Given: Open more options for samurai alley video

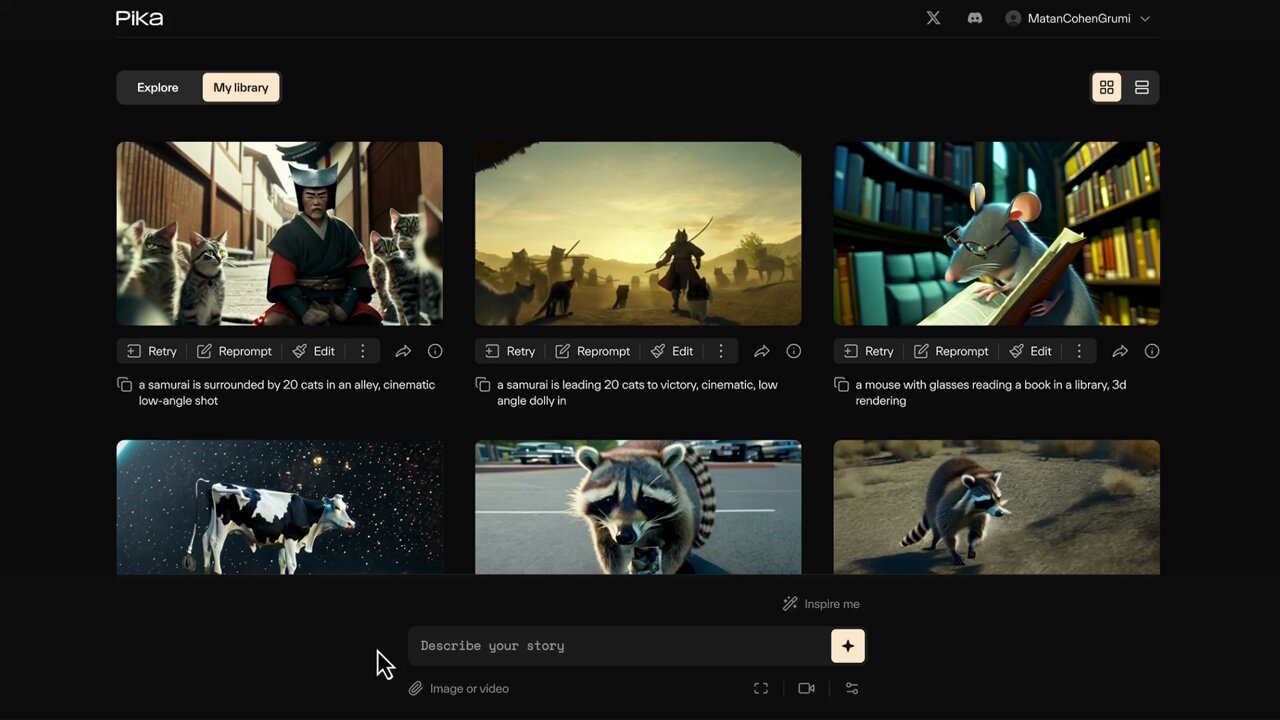Looking at the screenshot, I should (x=363, y=351).
